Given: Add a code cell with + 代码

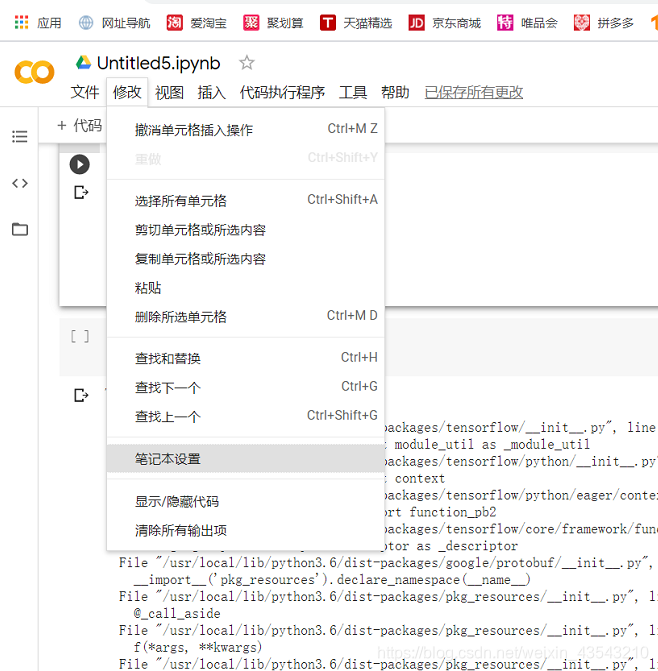Looking at the screenshot, I should [x=80, y=125].
